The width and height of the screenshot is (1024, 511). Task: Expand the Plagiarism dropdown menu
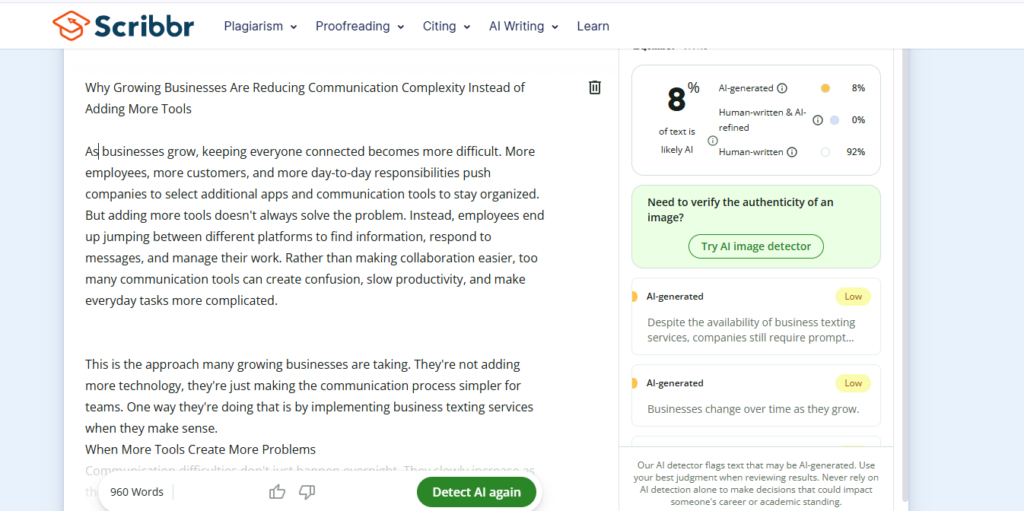[261, 26]
